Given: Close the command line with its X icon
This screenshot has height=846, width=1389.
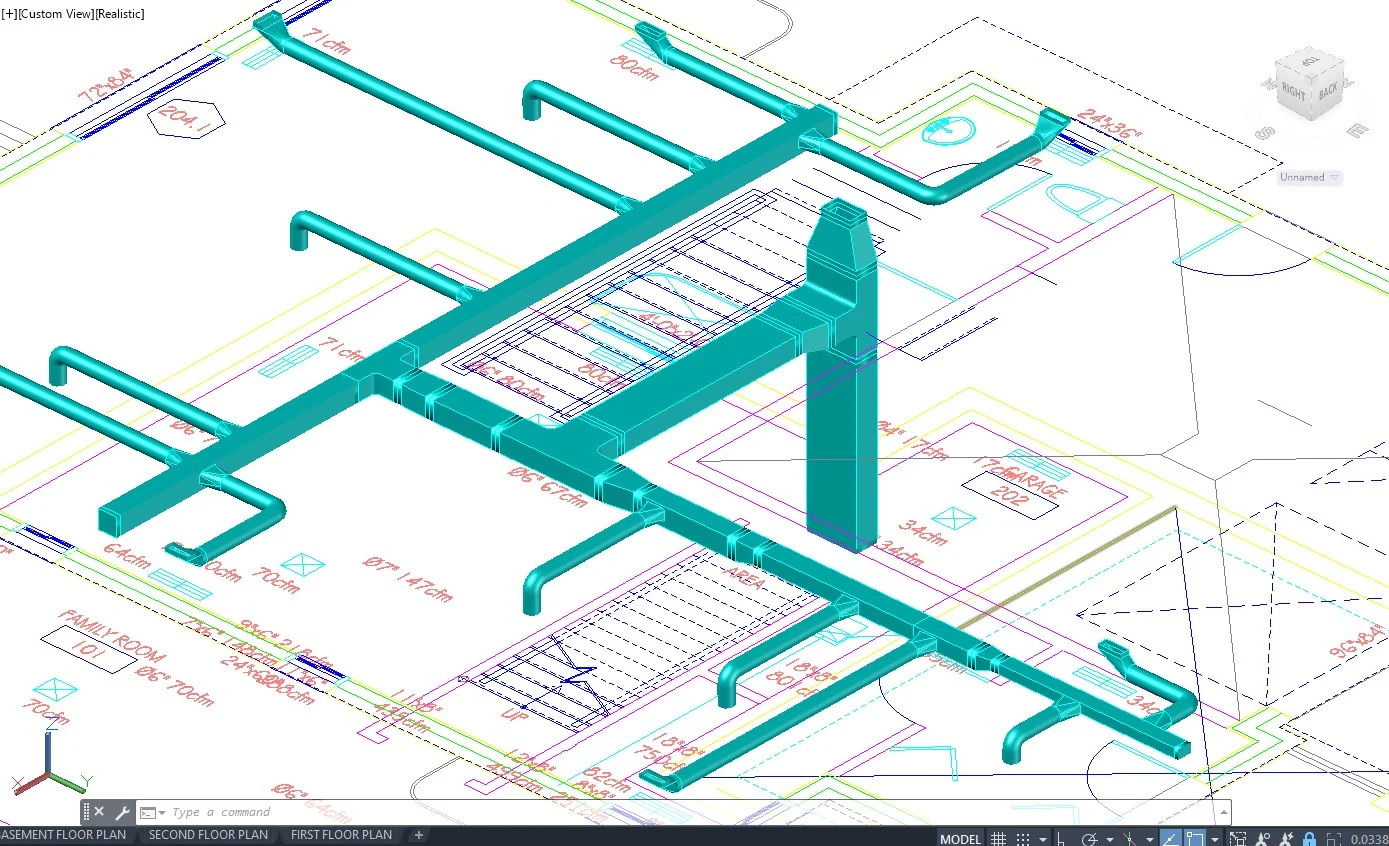Looking at the screenshot, I should point(99,812).
